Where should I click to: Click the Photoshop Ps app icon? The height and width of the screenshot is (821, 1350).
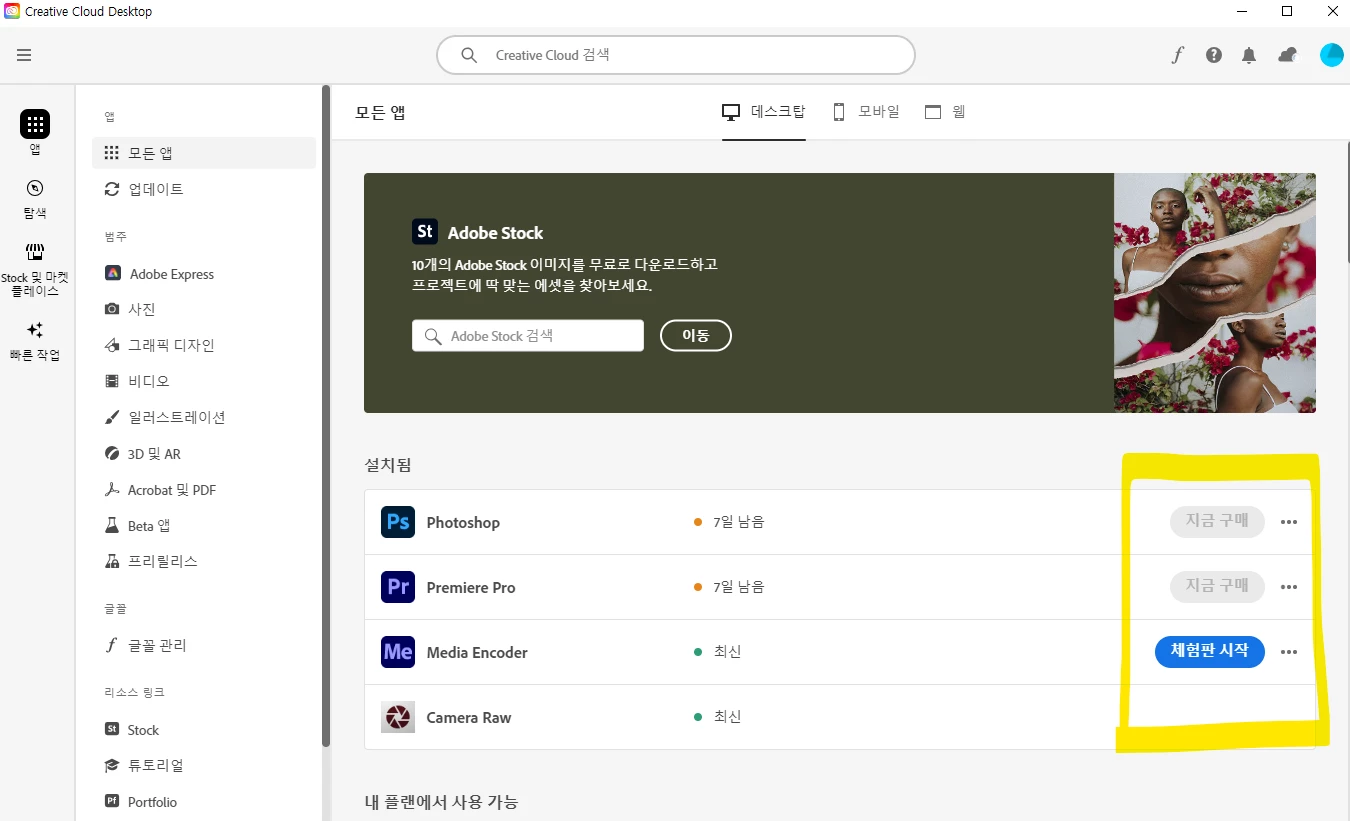pos(398,522)
